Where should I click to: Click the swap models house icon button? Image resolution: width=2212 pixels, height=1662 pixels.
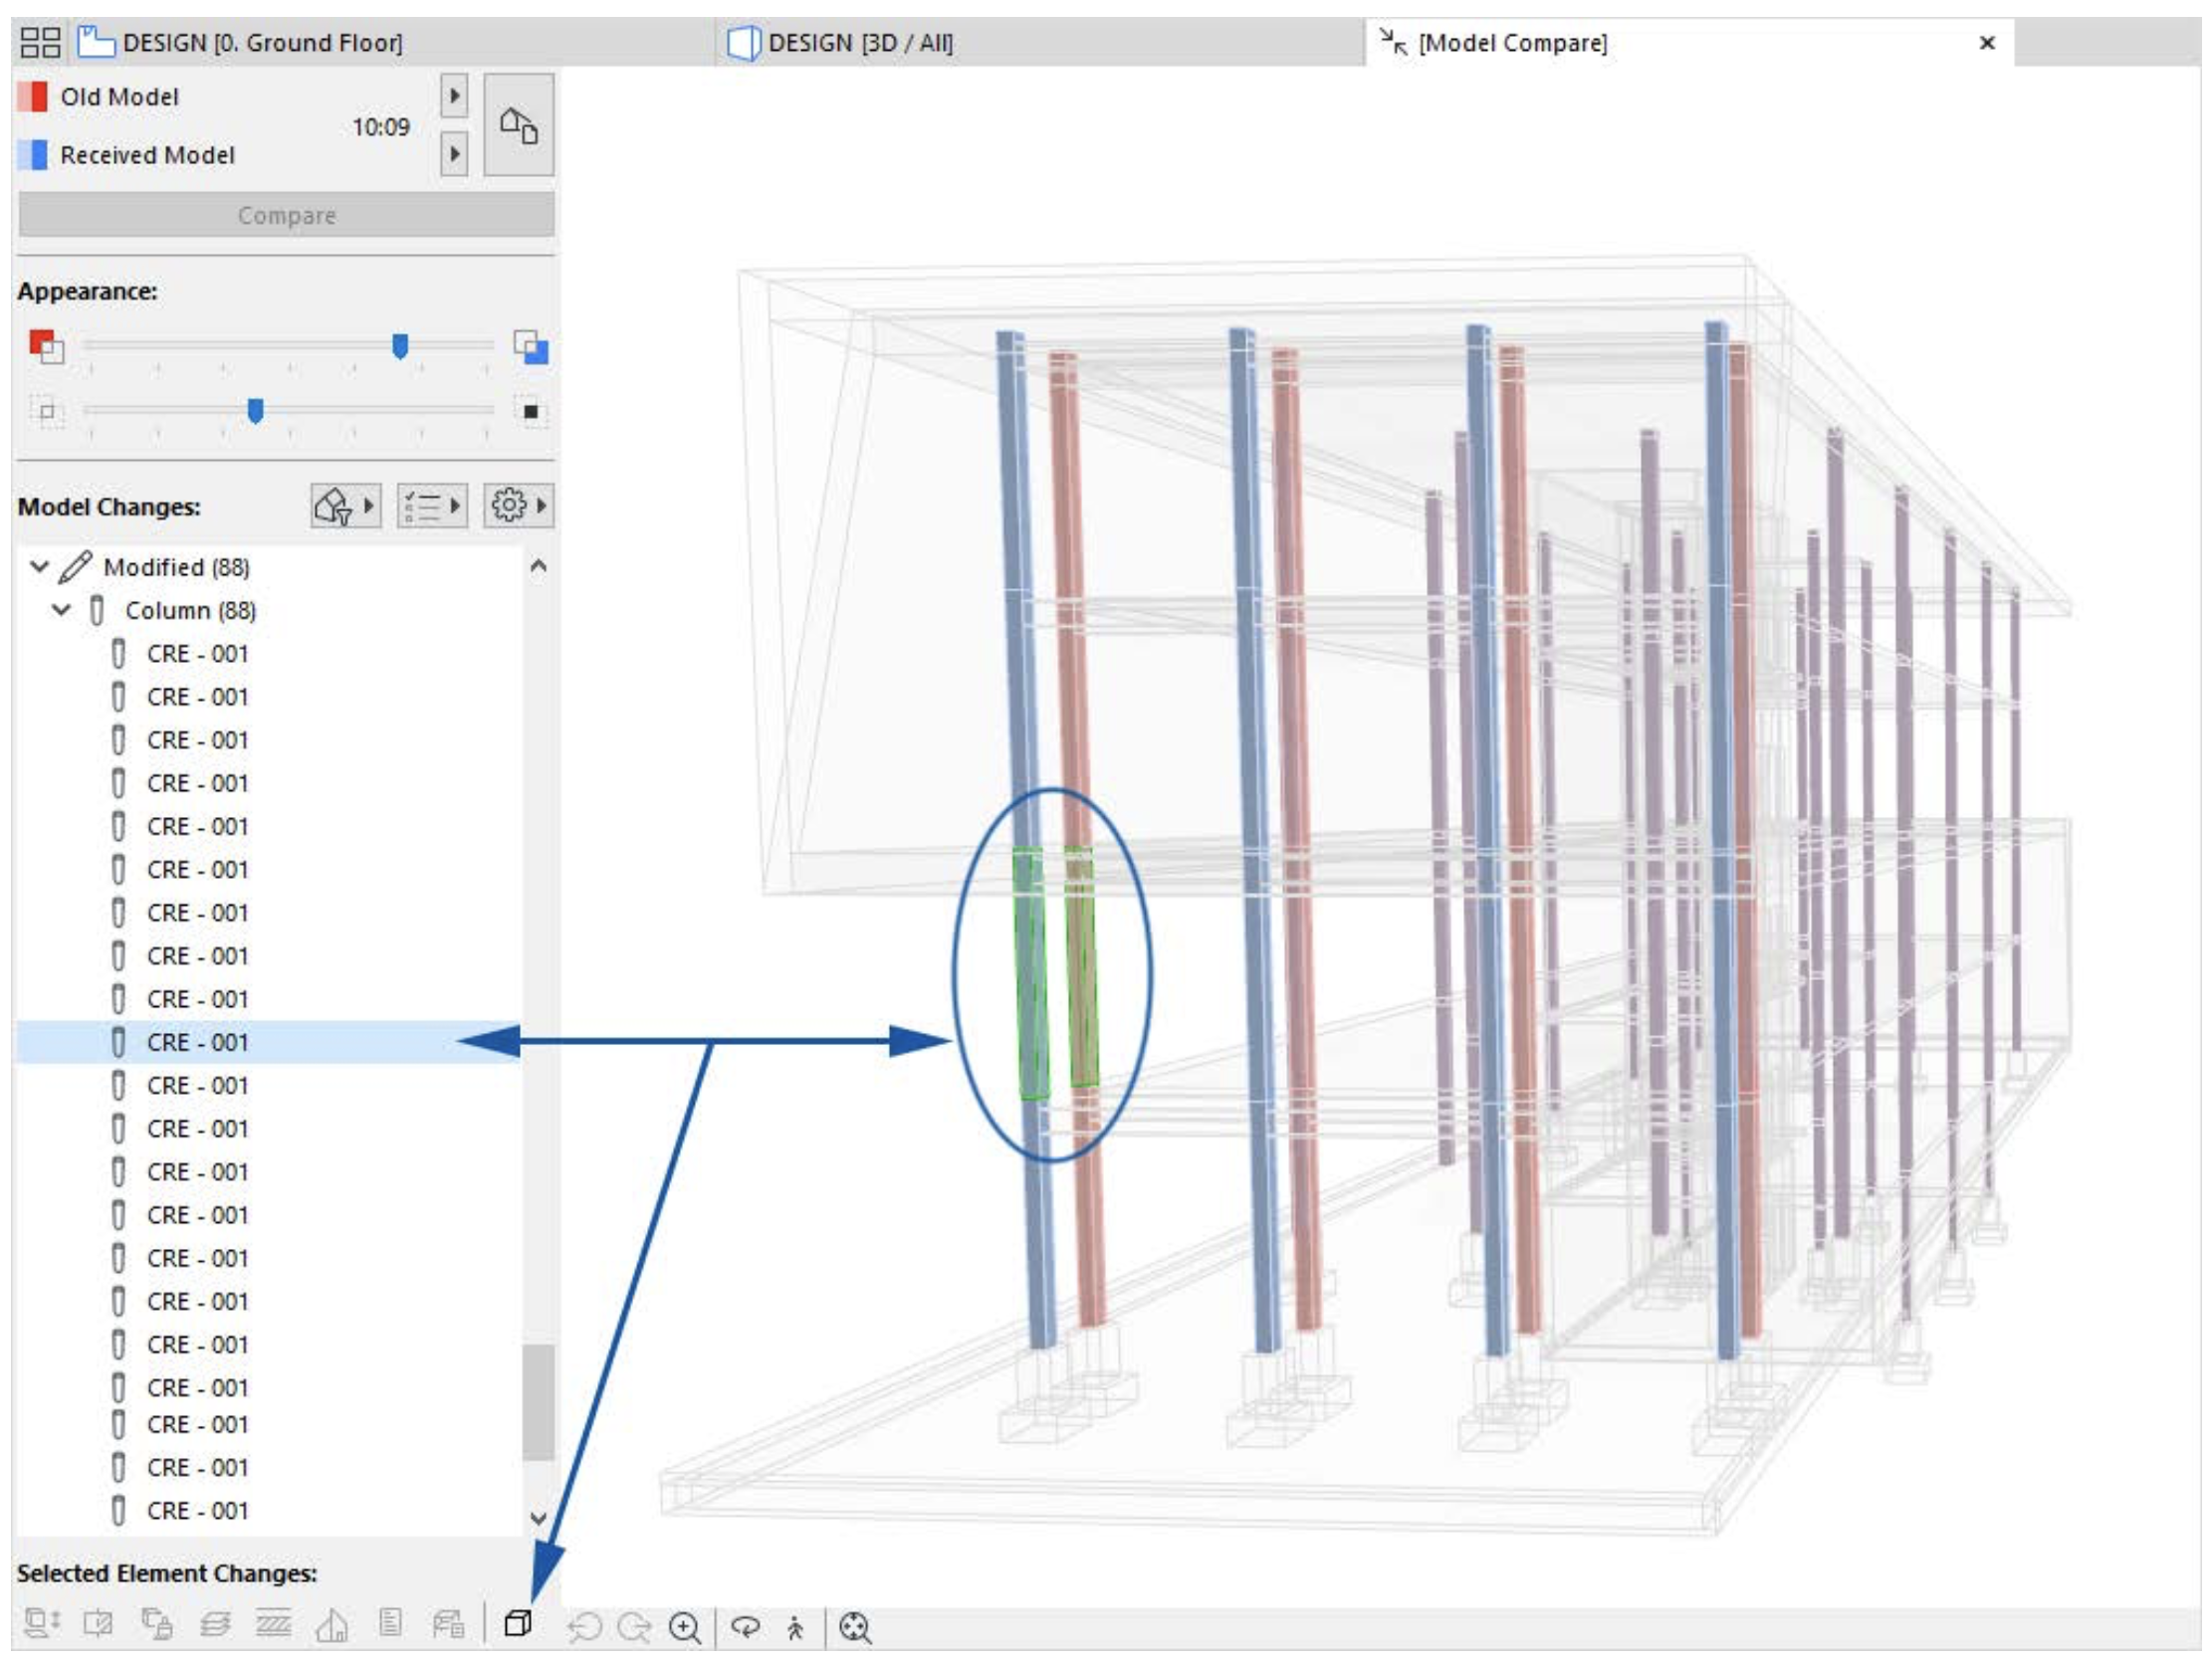tap(518, 126)
